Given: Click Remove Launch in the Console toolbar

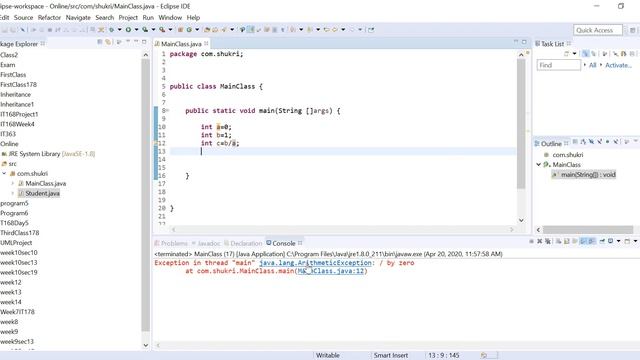Looking at the screenshot, I should click(540, 241).
